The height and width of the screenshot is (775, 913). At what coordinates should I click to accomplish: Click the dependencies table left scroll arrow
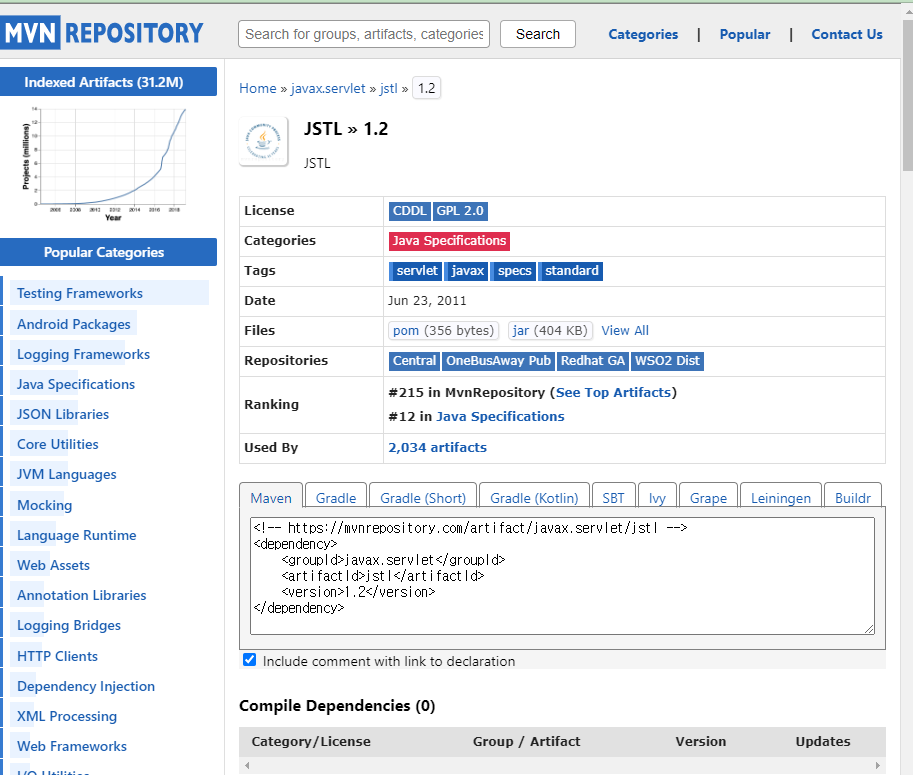(247, 766)
